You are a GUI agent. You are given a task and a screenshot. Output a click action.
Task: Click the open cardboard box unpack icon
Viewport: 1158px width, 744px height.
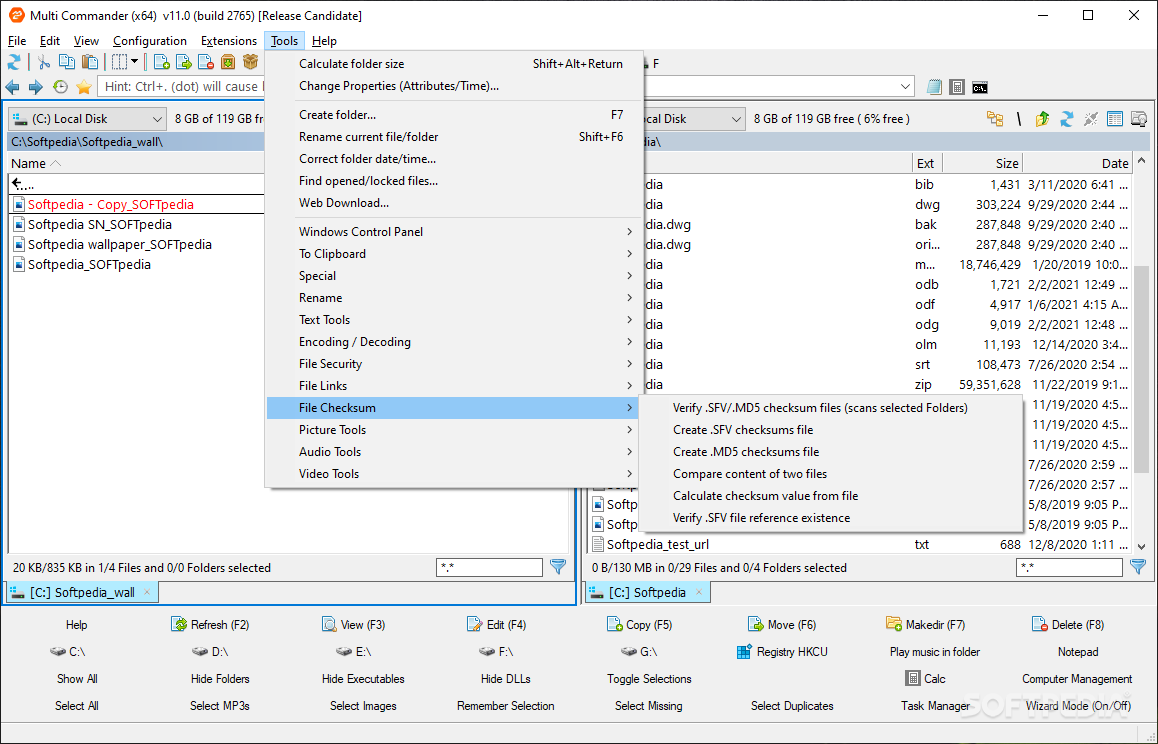pos(251,63)
